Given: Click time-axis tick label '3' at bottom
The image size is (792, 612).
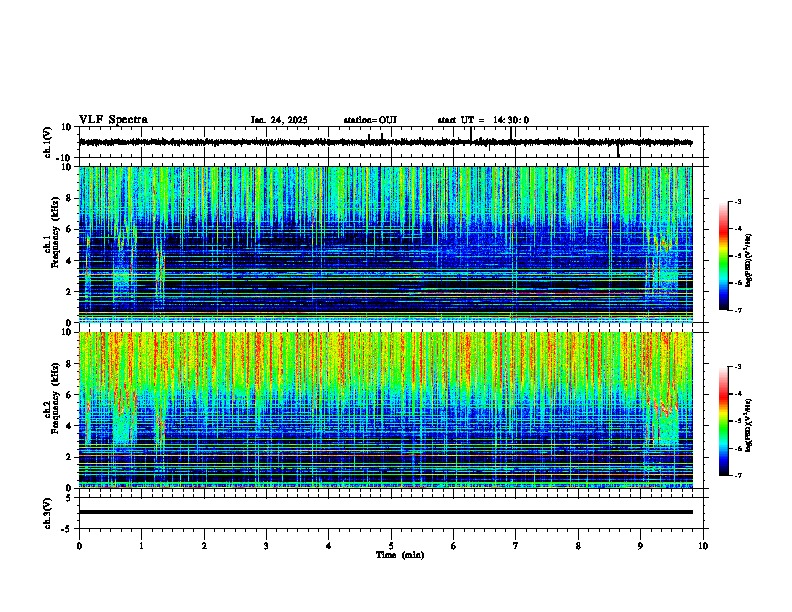Looking at the screenshot, I should [266, 546].
